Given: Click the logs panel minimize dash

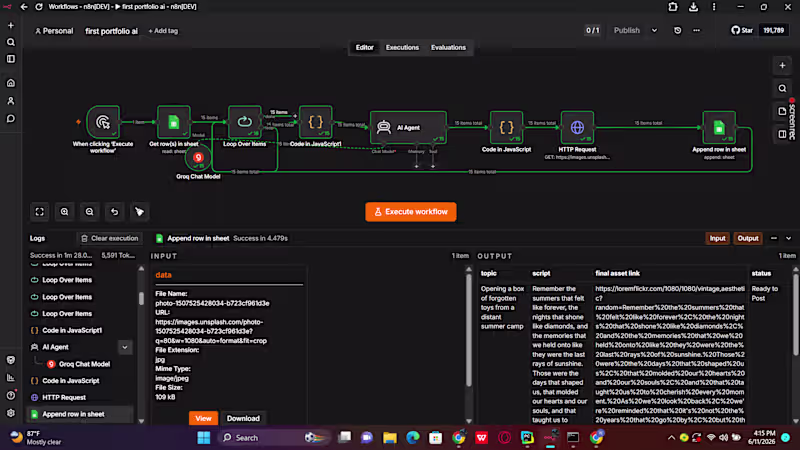Looking at the screenshot, I should tap(773, 238).
